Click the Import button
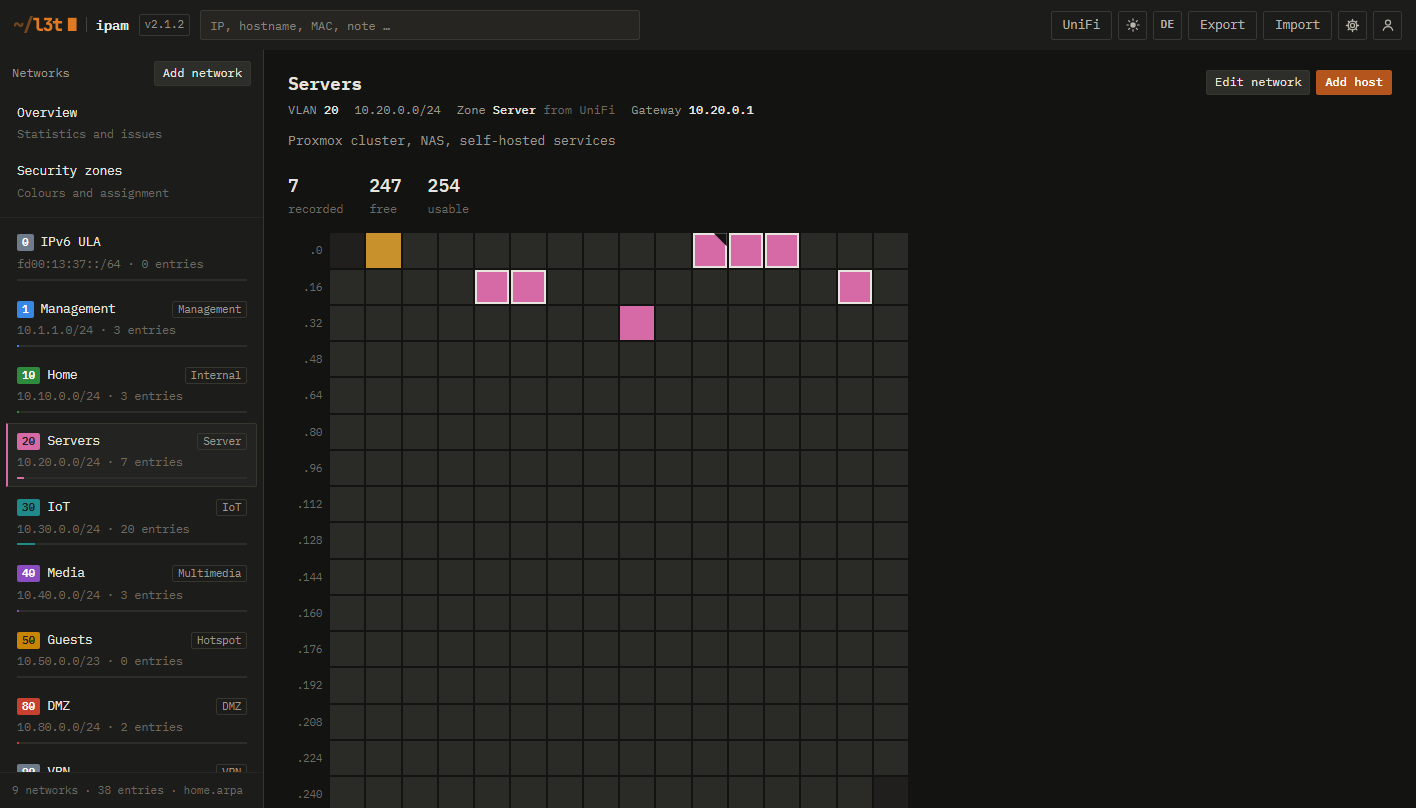Screen dimensions: 1416x808 [x=1297, y=25]
